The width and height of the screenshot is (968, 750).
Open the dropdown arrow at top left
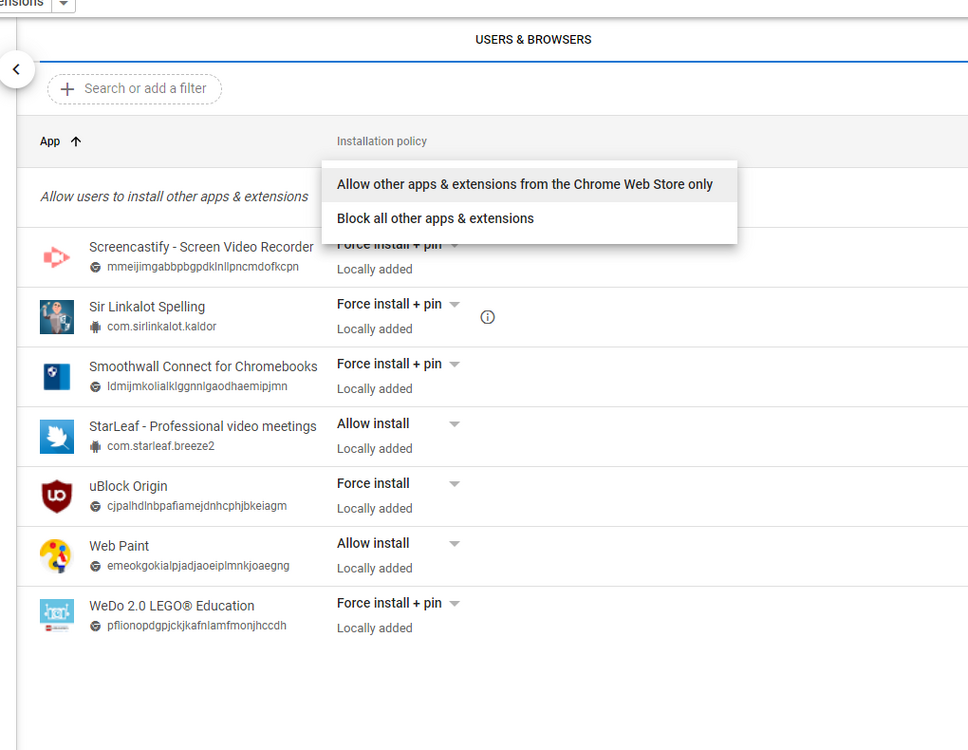[x=63, y=4]
